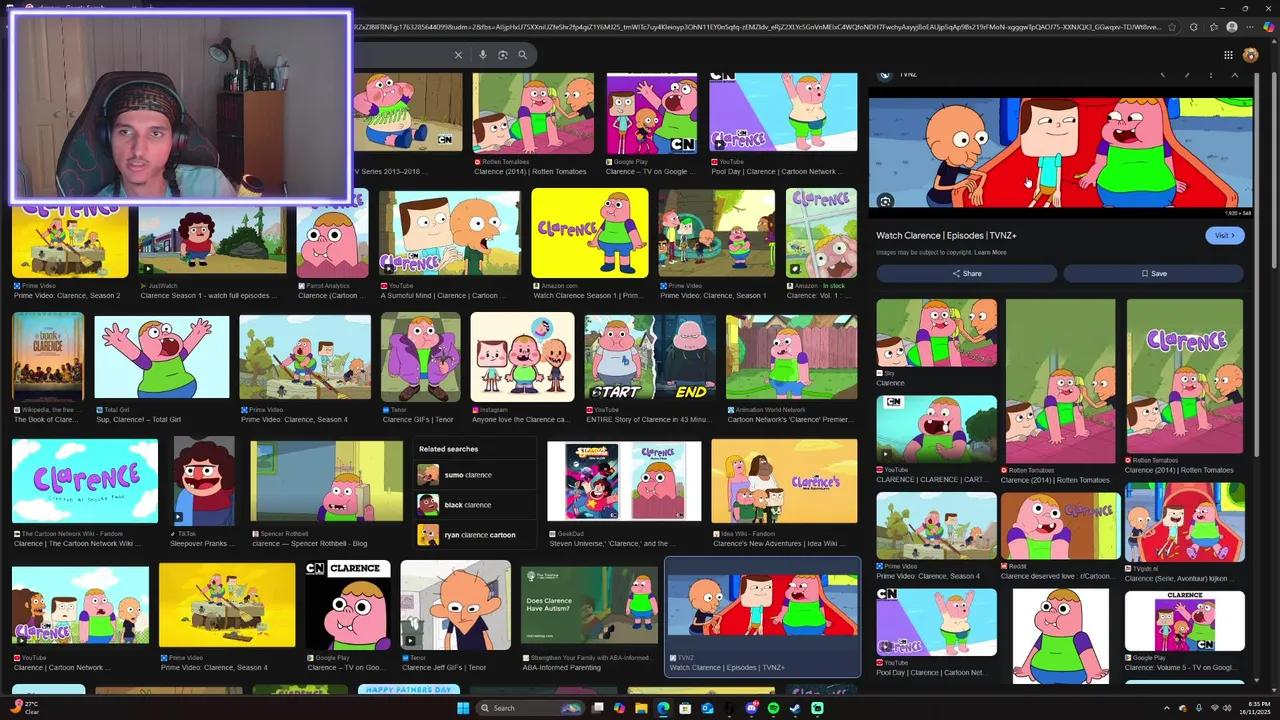This screenshot has height=720, width=1280.
Task: Open Steam from the taskbar
Action: pyautogui.click(x=795, y=708)
